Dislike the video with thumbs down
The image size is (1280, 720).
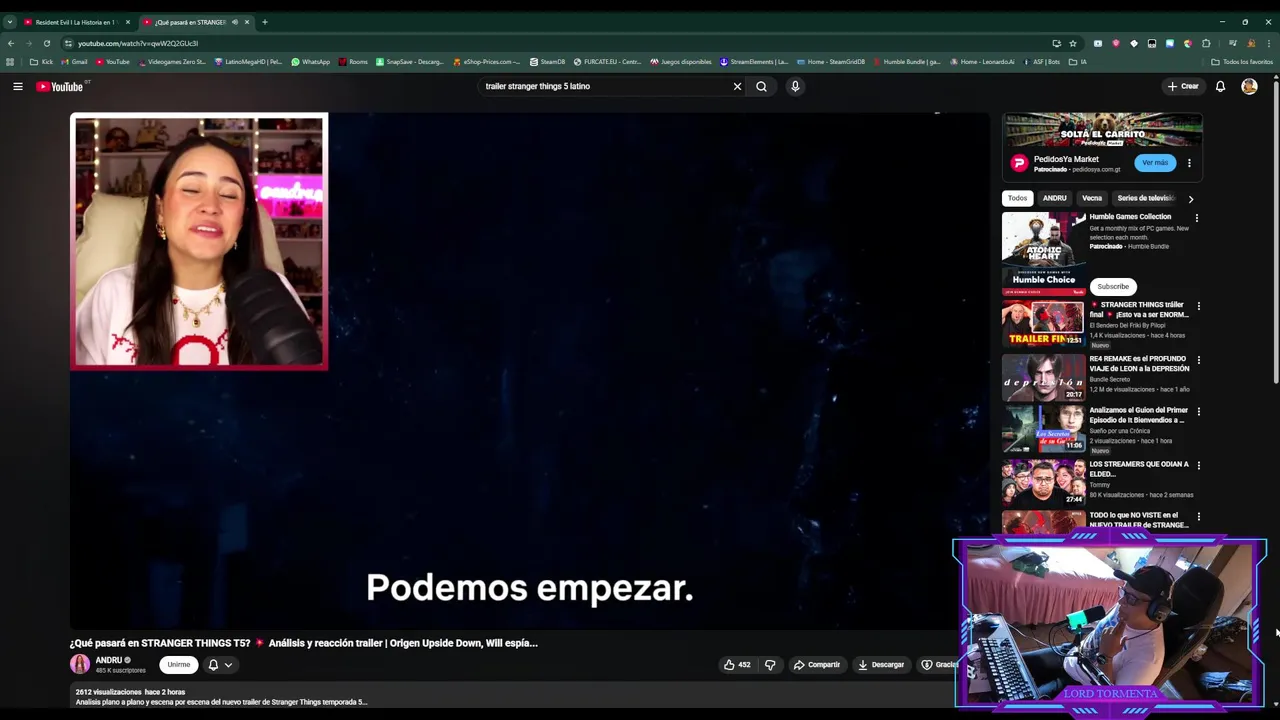point(770,664)
